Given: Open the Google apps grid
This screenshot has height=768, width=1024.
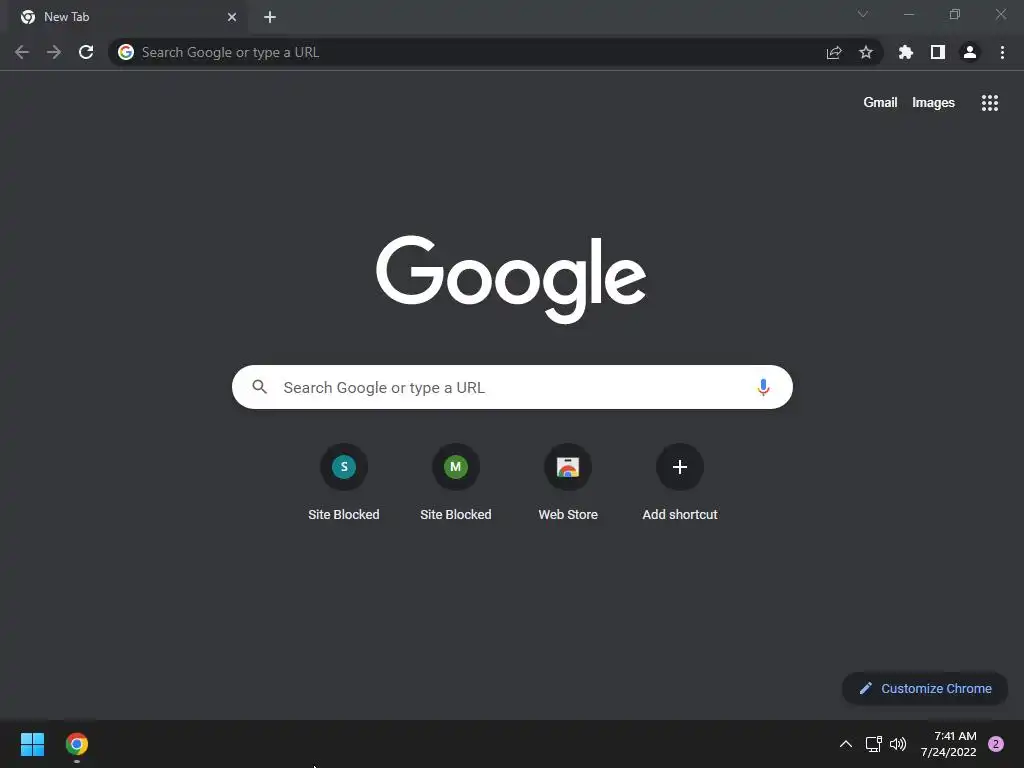Looking at the screenshot, I should [990, 103].
